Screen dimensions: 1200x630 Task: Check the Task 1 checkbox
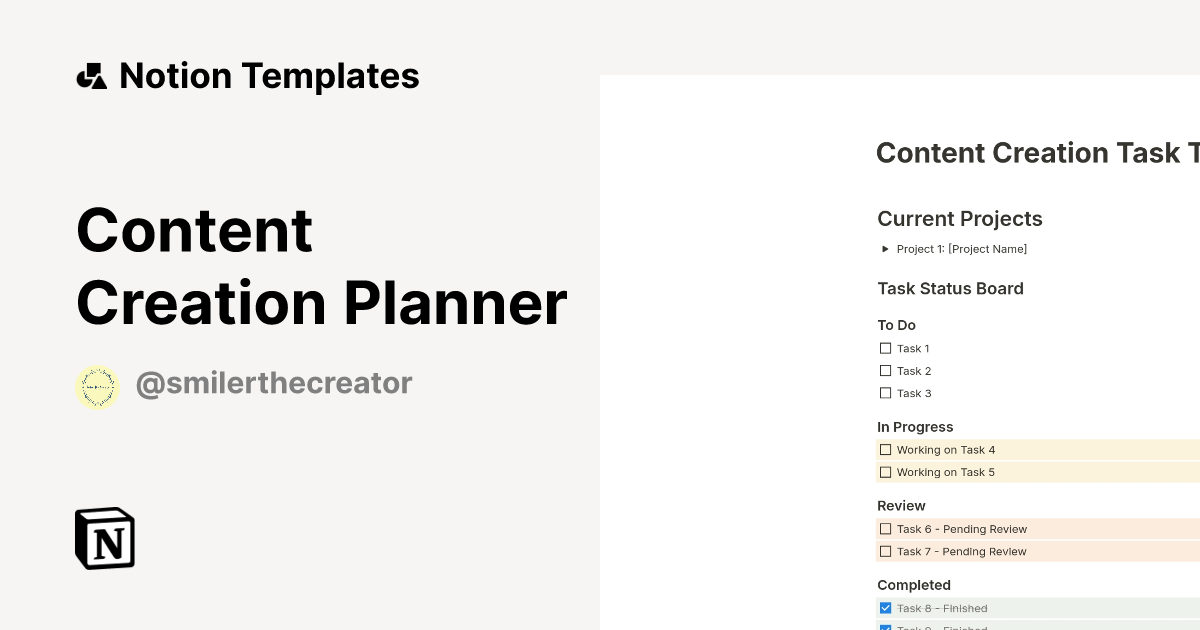(886, 348)
